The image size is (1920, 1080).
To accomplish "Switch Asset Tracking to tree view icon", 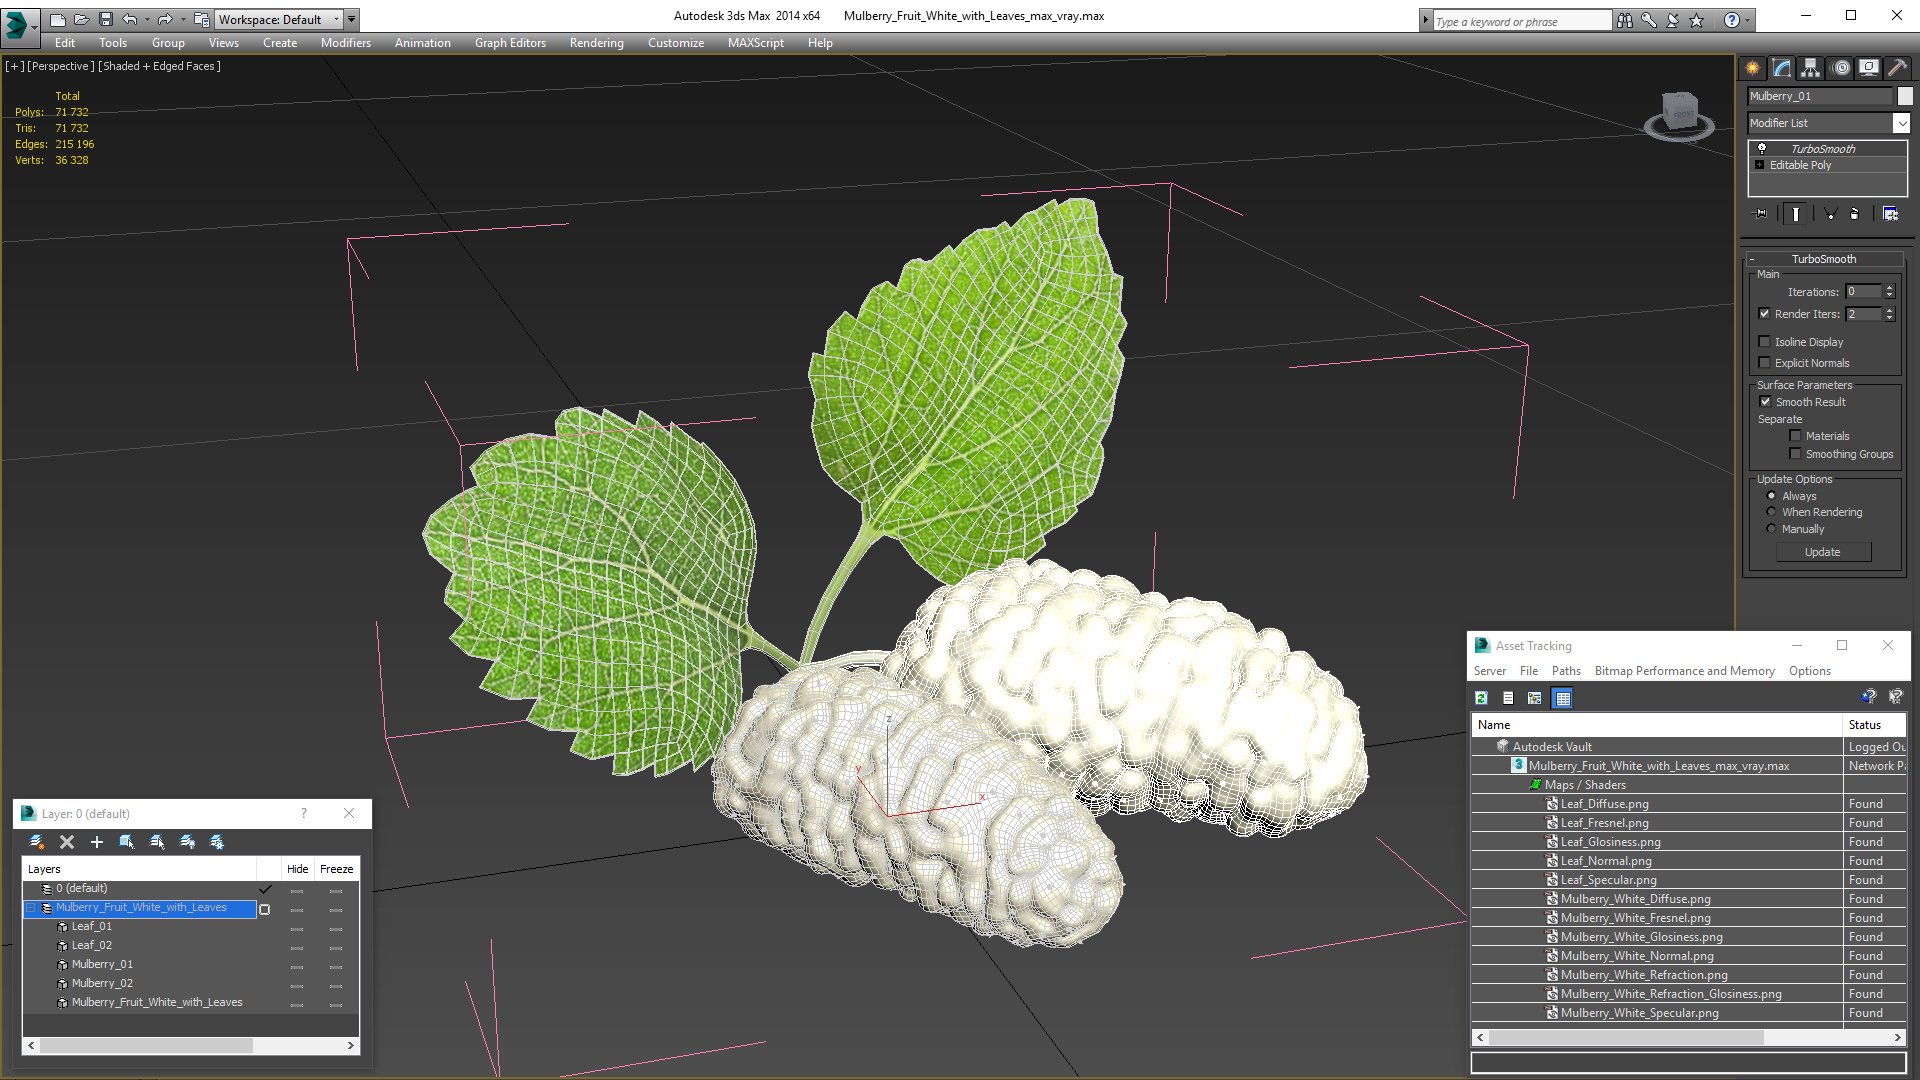I will point(1535,698).
